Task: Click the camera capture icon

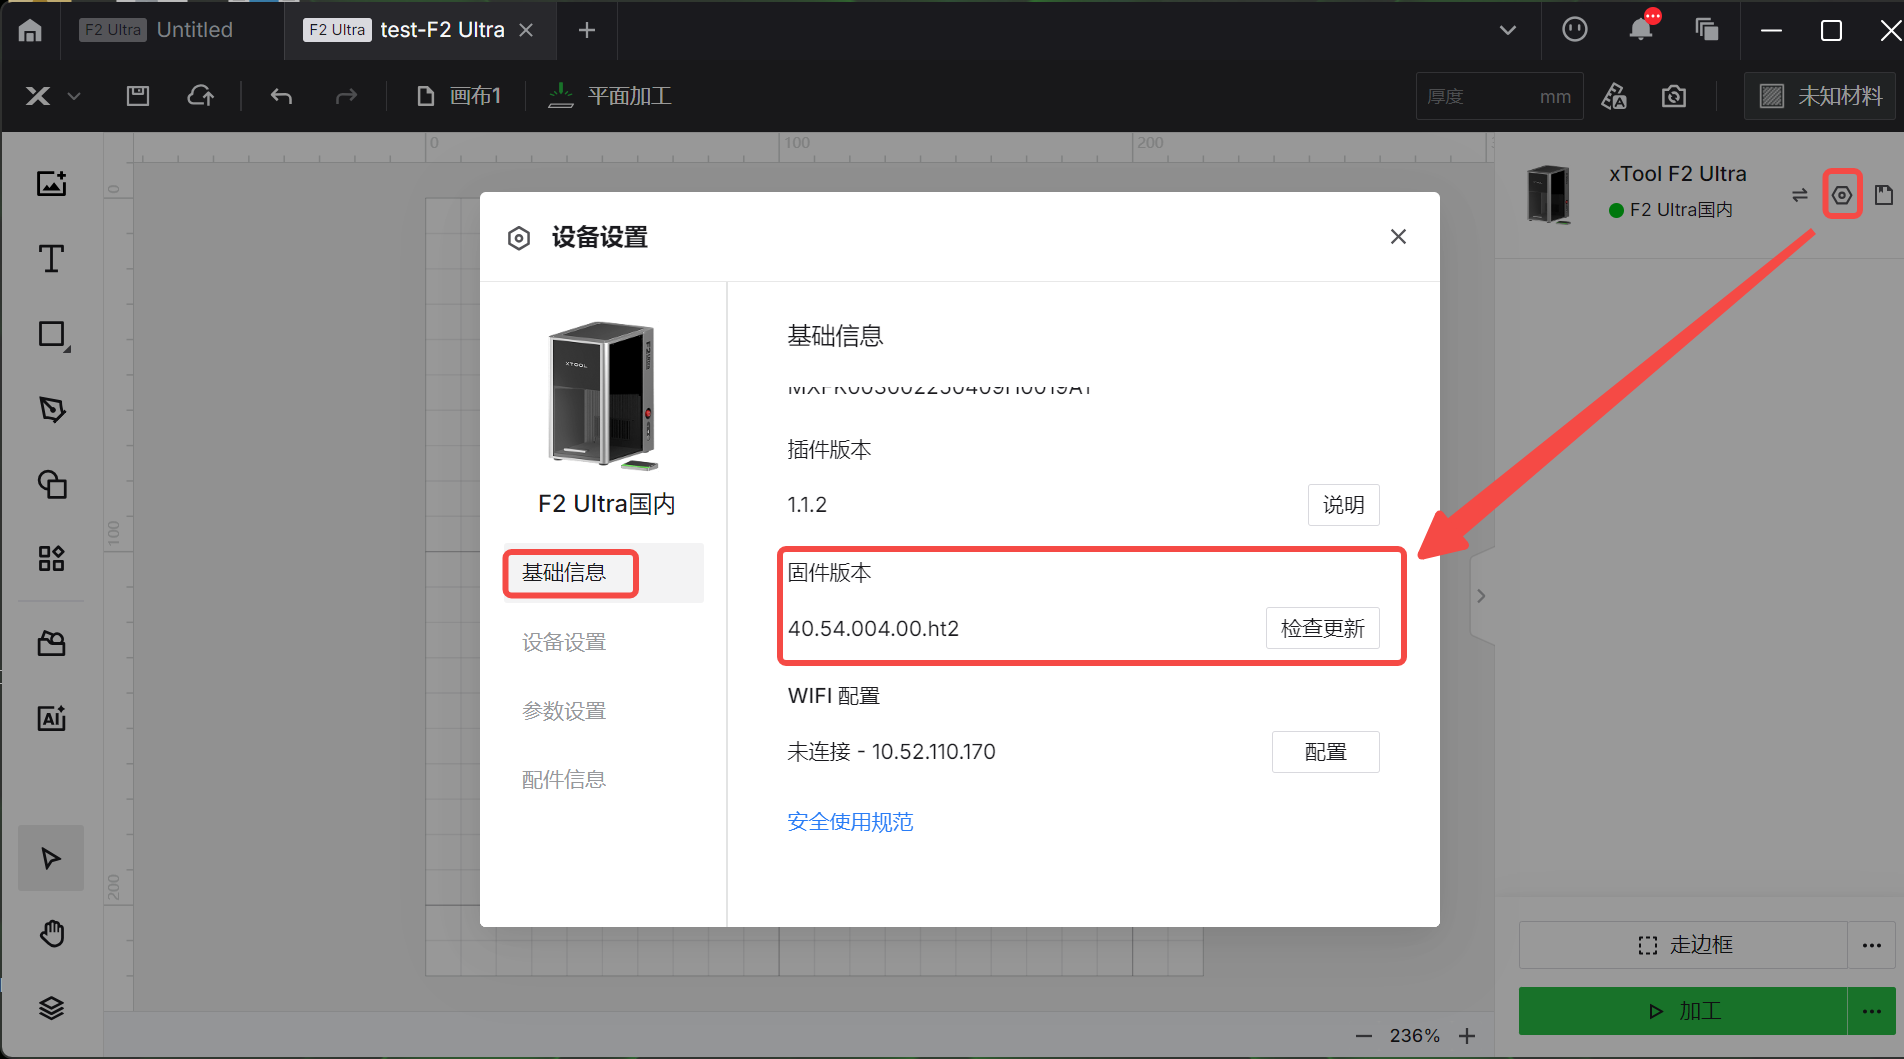Action: tap(1674, 96)
